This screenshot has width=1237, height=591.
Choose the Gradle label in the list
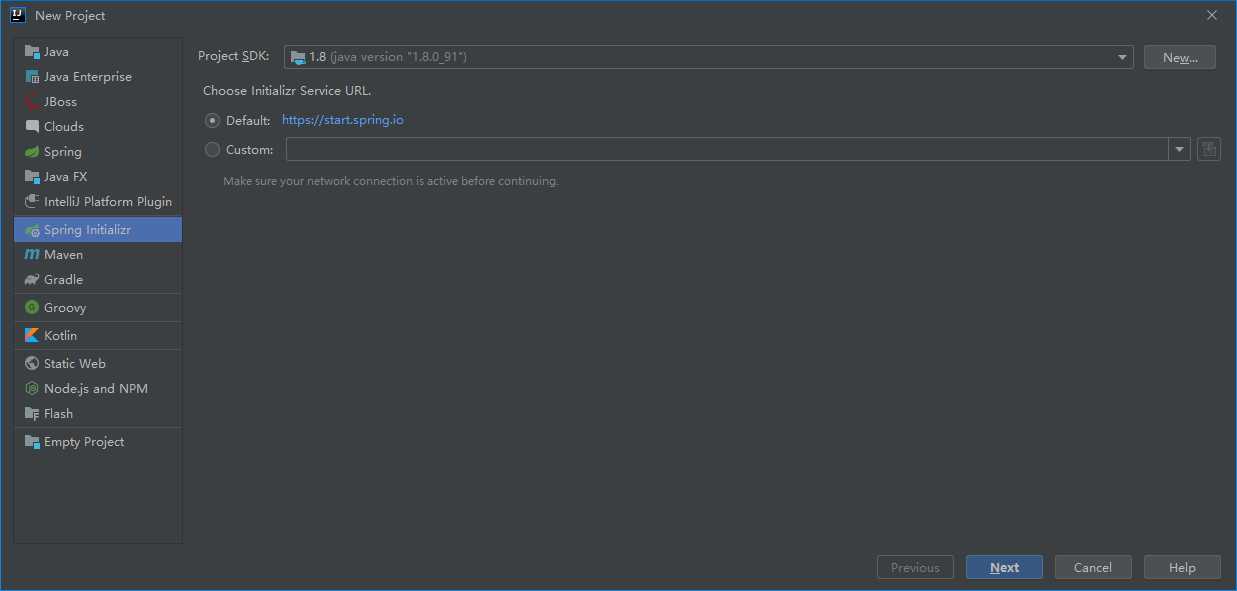[x=64, y=280]
